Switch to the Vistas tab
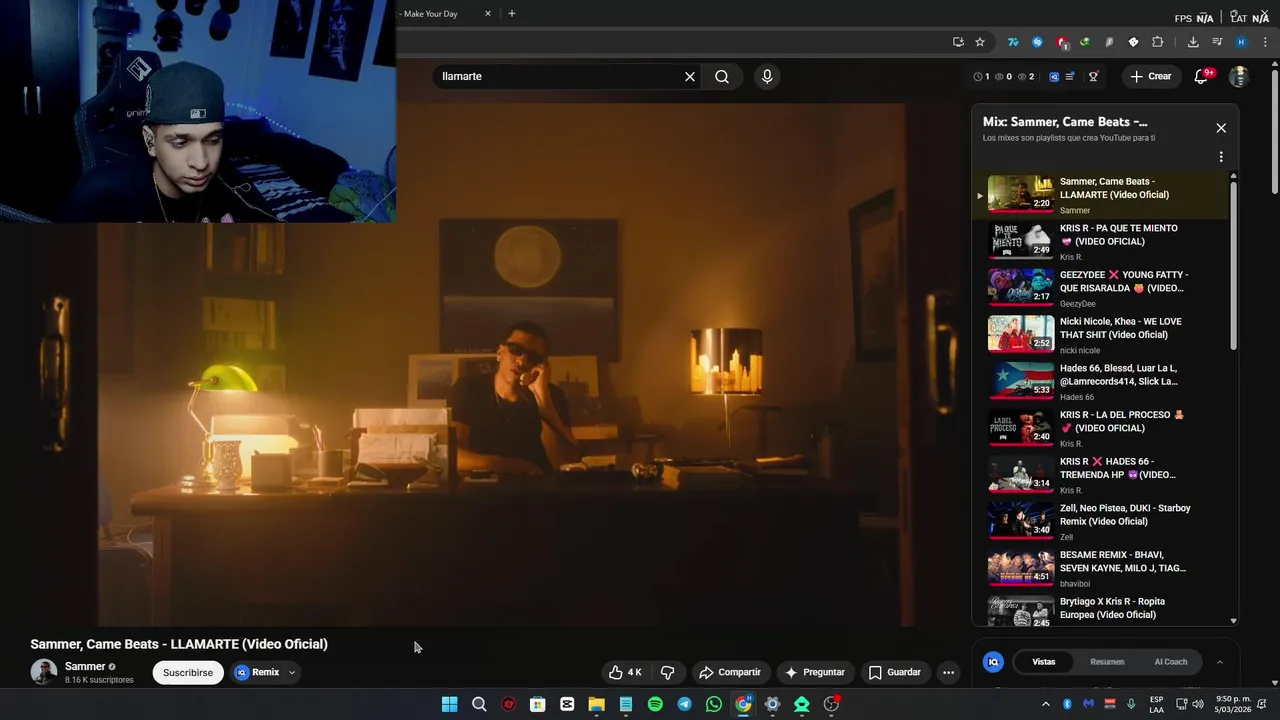 coord(1044,662)
